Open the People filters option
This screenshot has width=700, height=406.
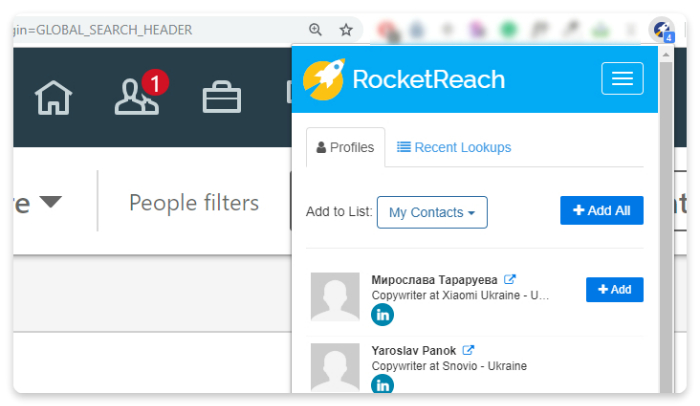[194, 203]
